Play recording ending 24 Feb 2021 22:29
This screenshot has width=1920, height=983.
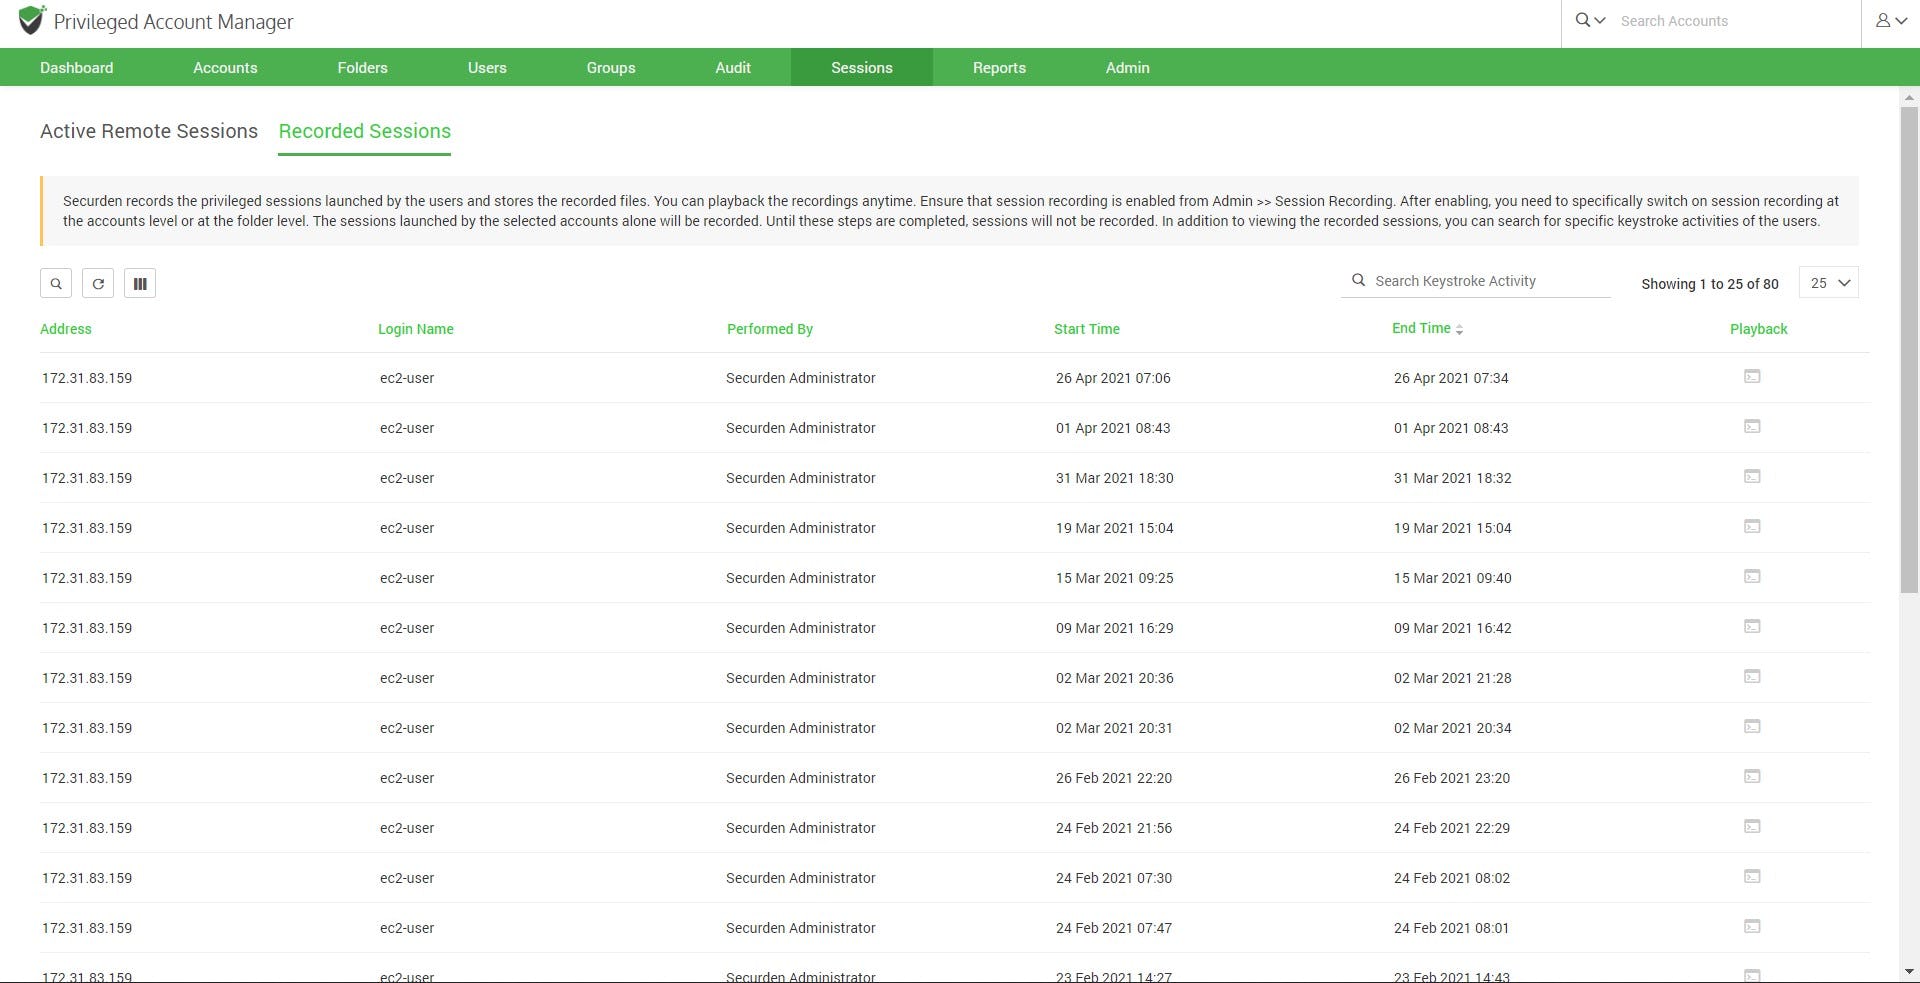(1752, 827)
